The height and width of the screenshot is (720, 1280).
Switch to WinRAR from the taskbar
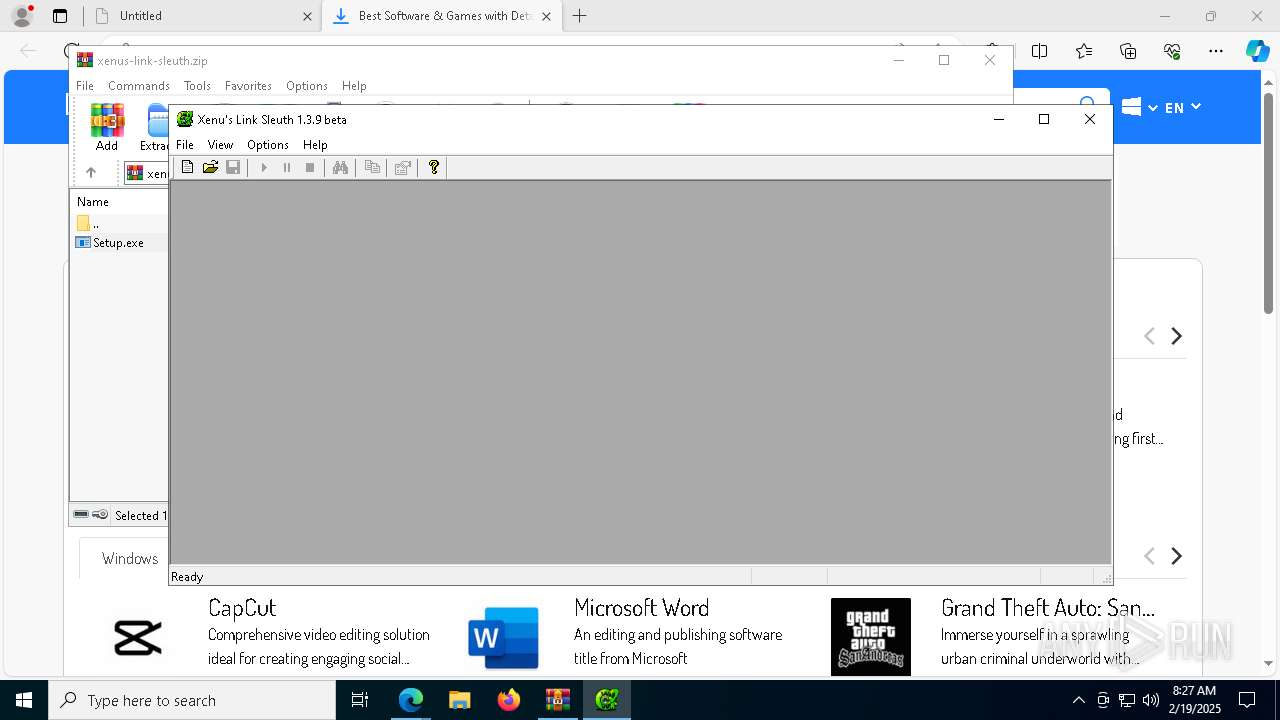557,700
